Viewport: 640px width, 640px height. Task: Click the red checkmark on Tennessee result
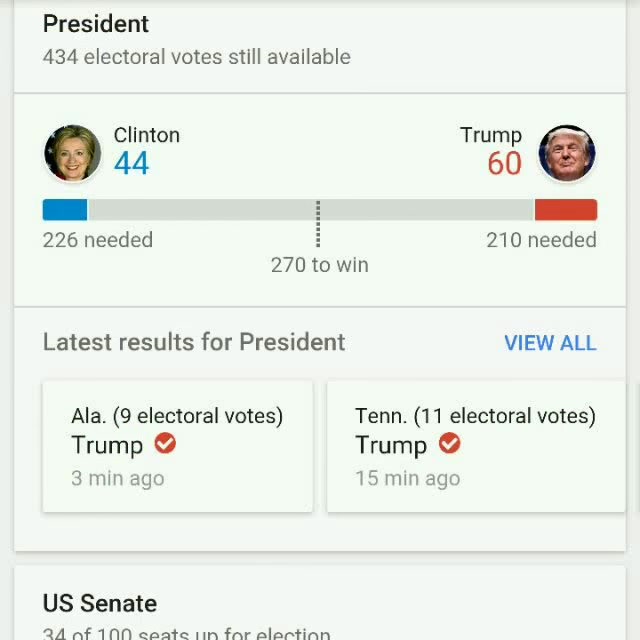(450, 443)
